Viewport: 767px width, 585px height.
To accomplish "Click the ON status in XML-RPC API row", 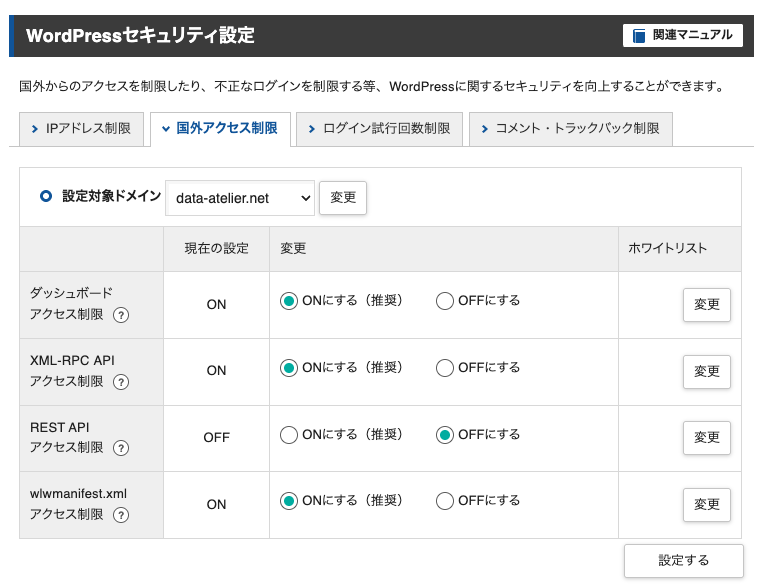I will [216, 370].
